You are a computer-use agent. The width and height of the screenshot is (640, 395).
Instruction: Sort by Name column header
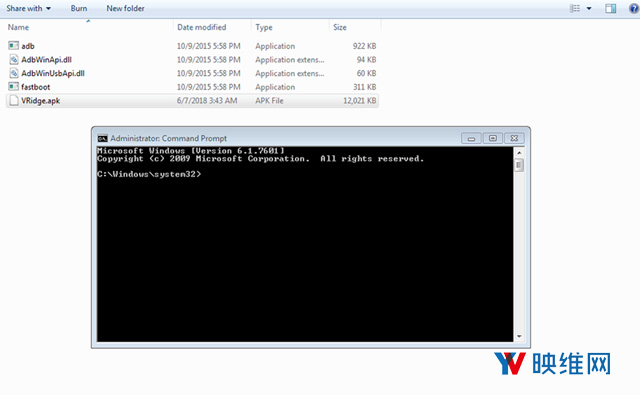18,27
